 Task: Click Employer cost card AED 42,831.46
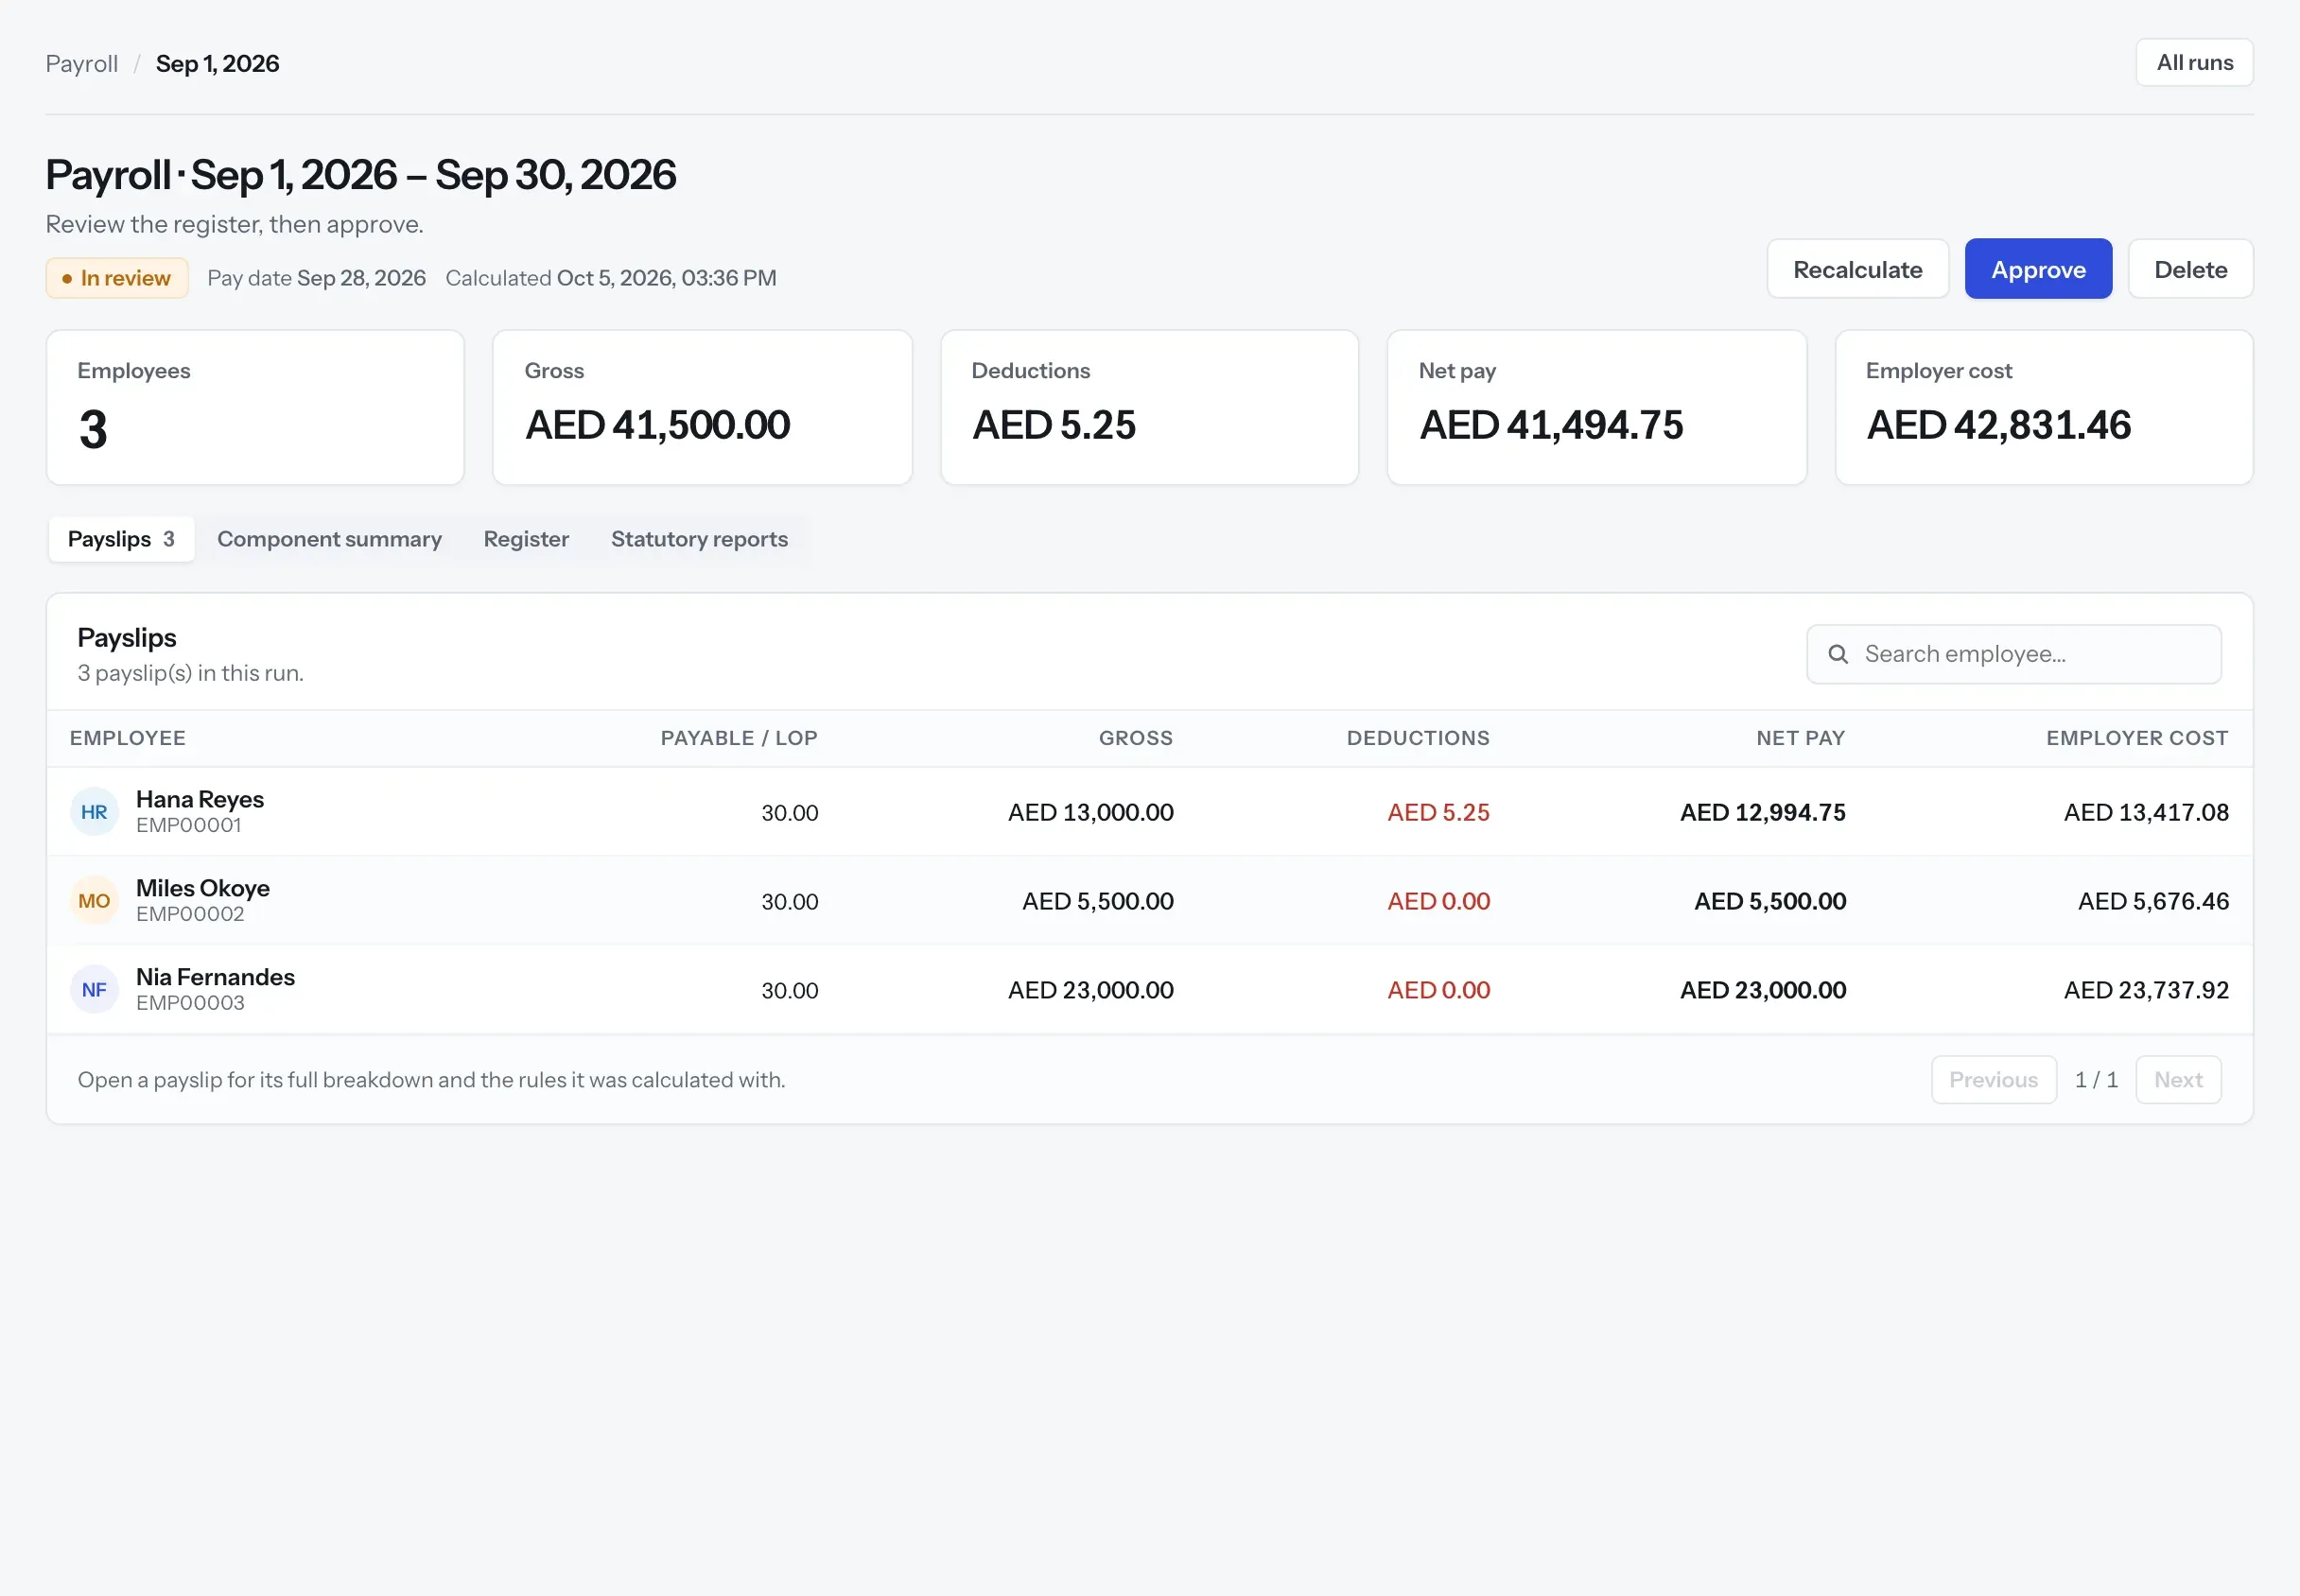tap(2044, 408)
